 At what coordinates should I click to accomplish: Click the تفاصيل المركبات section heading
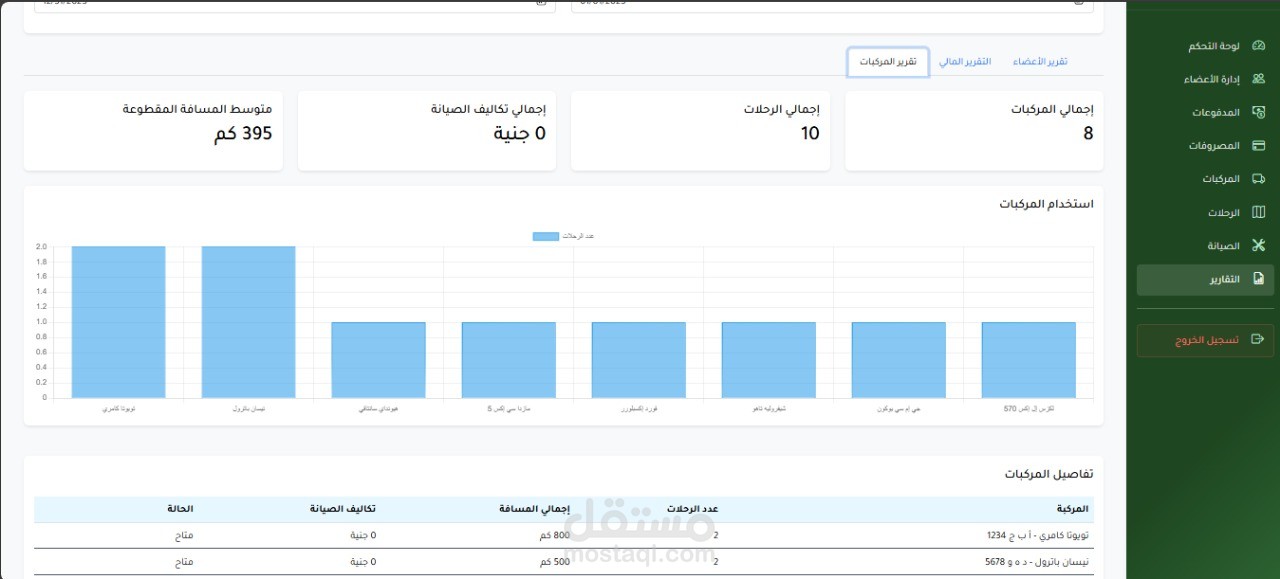[1049, 474]
